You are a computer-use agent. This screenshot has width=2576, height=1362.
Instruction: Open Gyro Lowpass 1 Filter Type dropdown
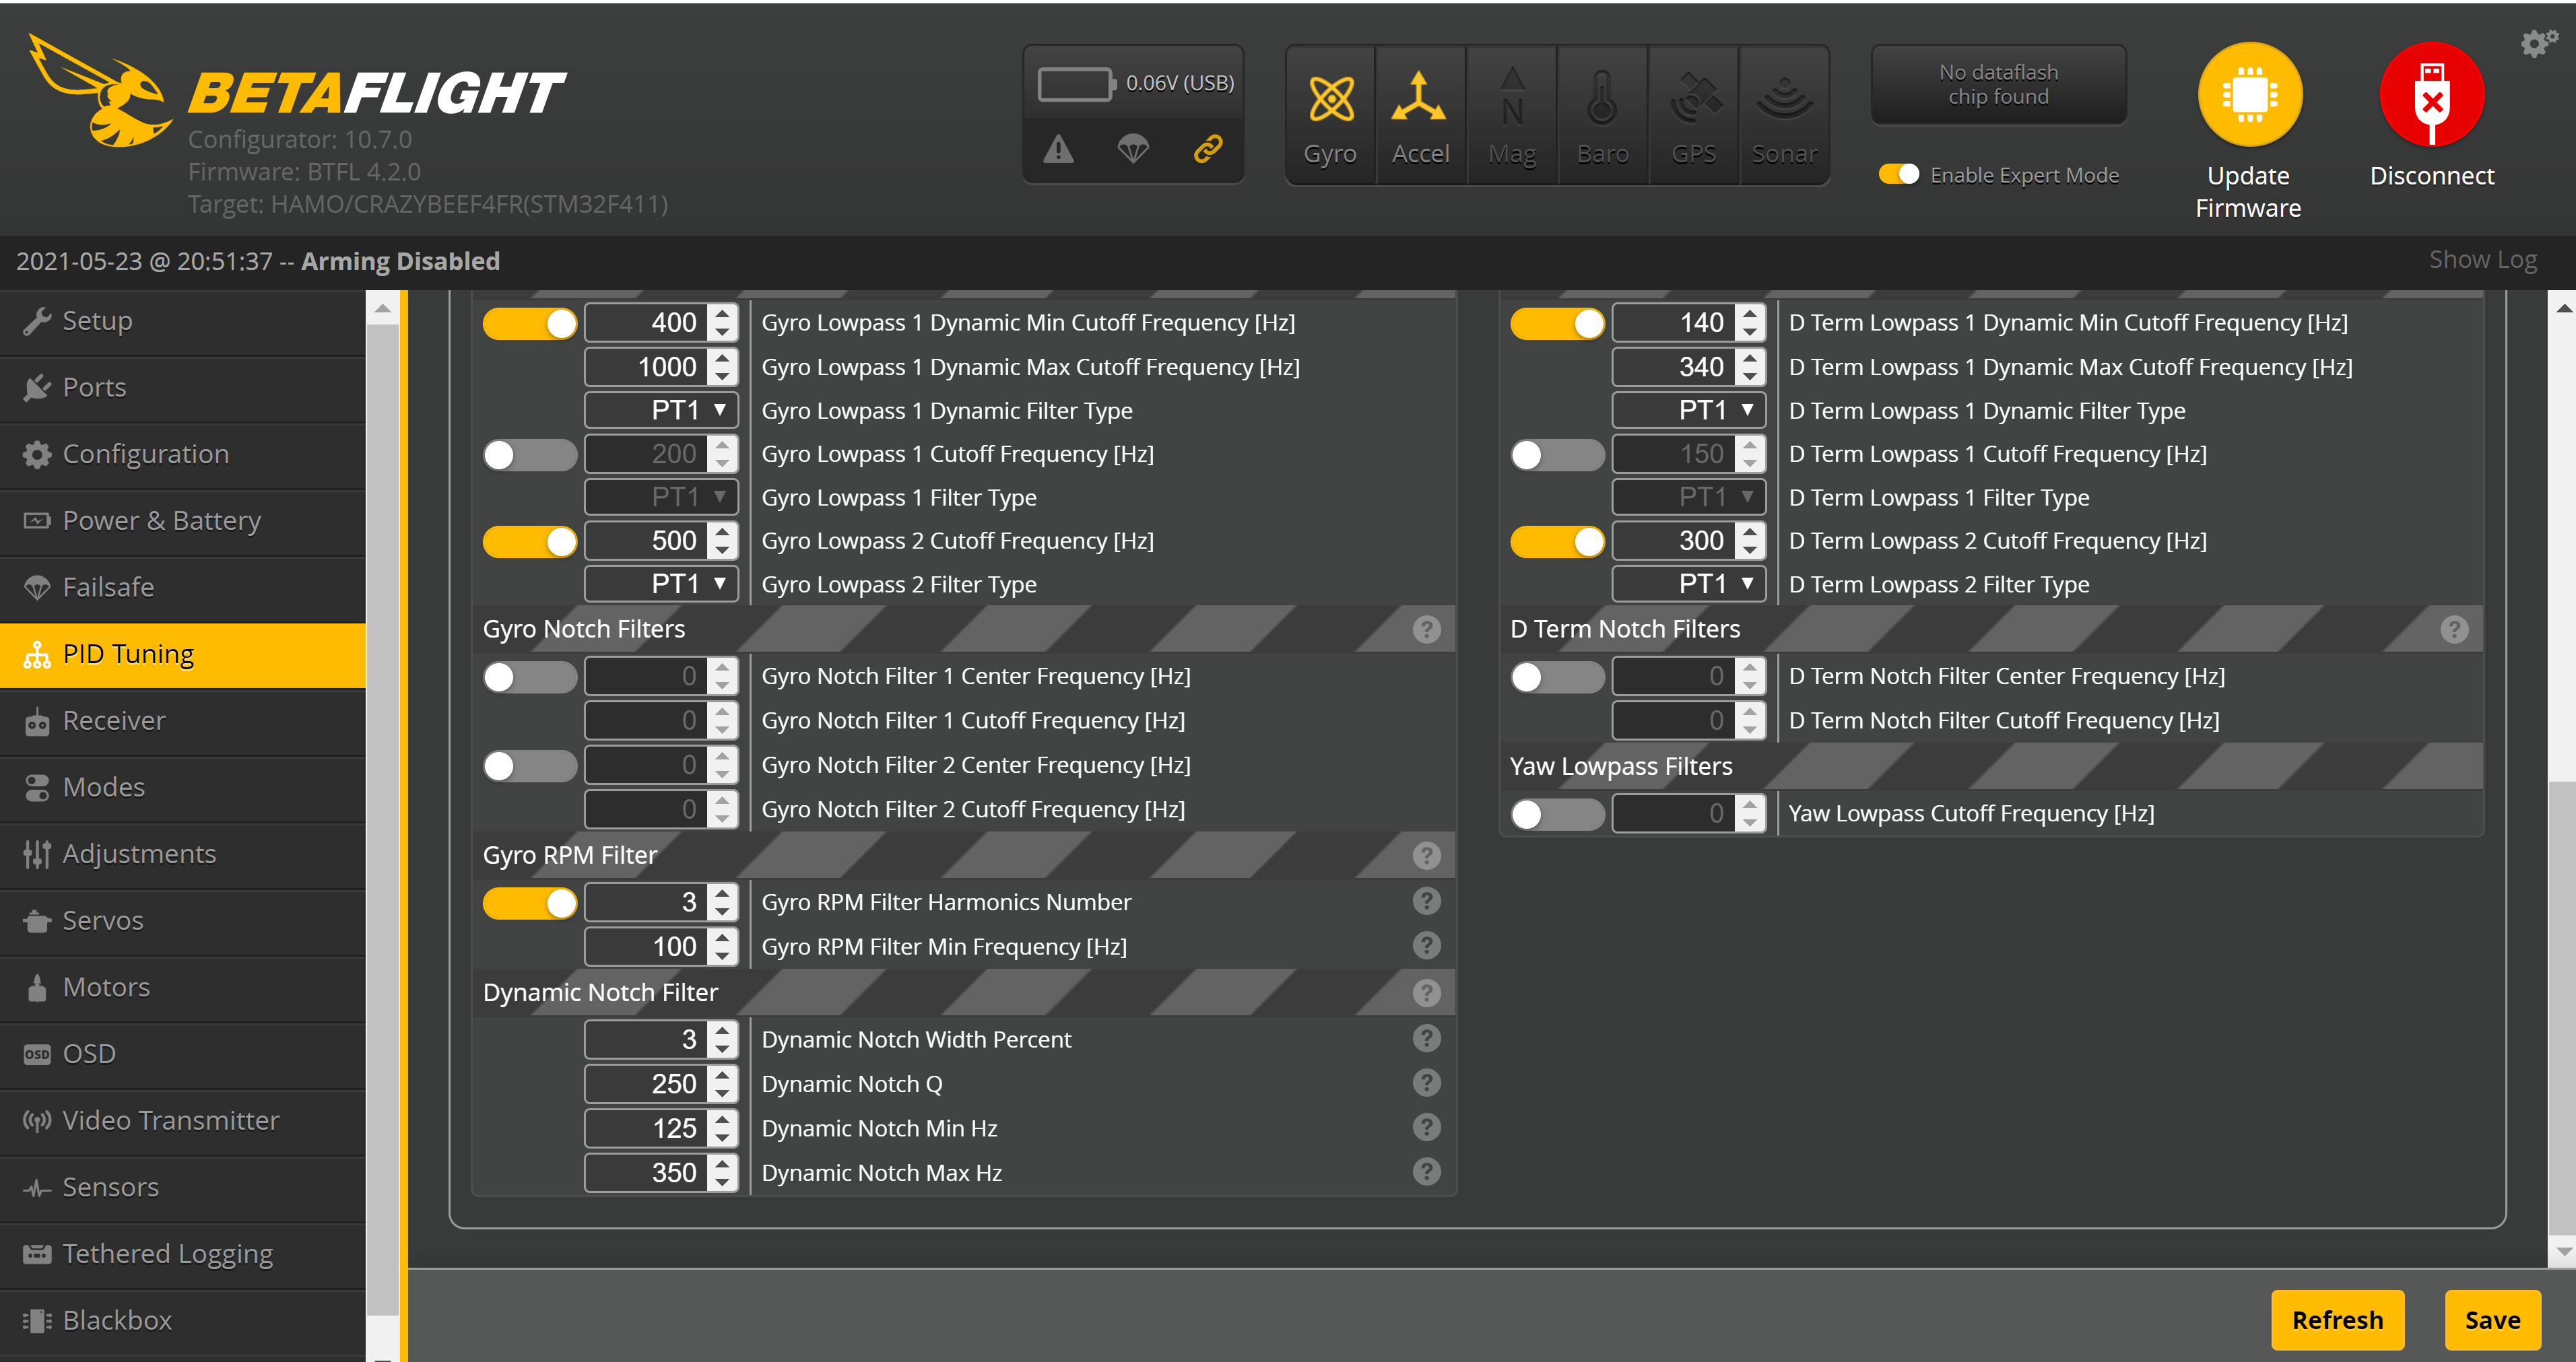(x=661, y=498)
